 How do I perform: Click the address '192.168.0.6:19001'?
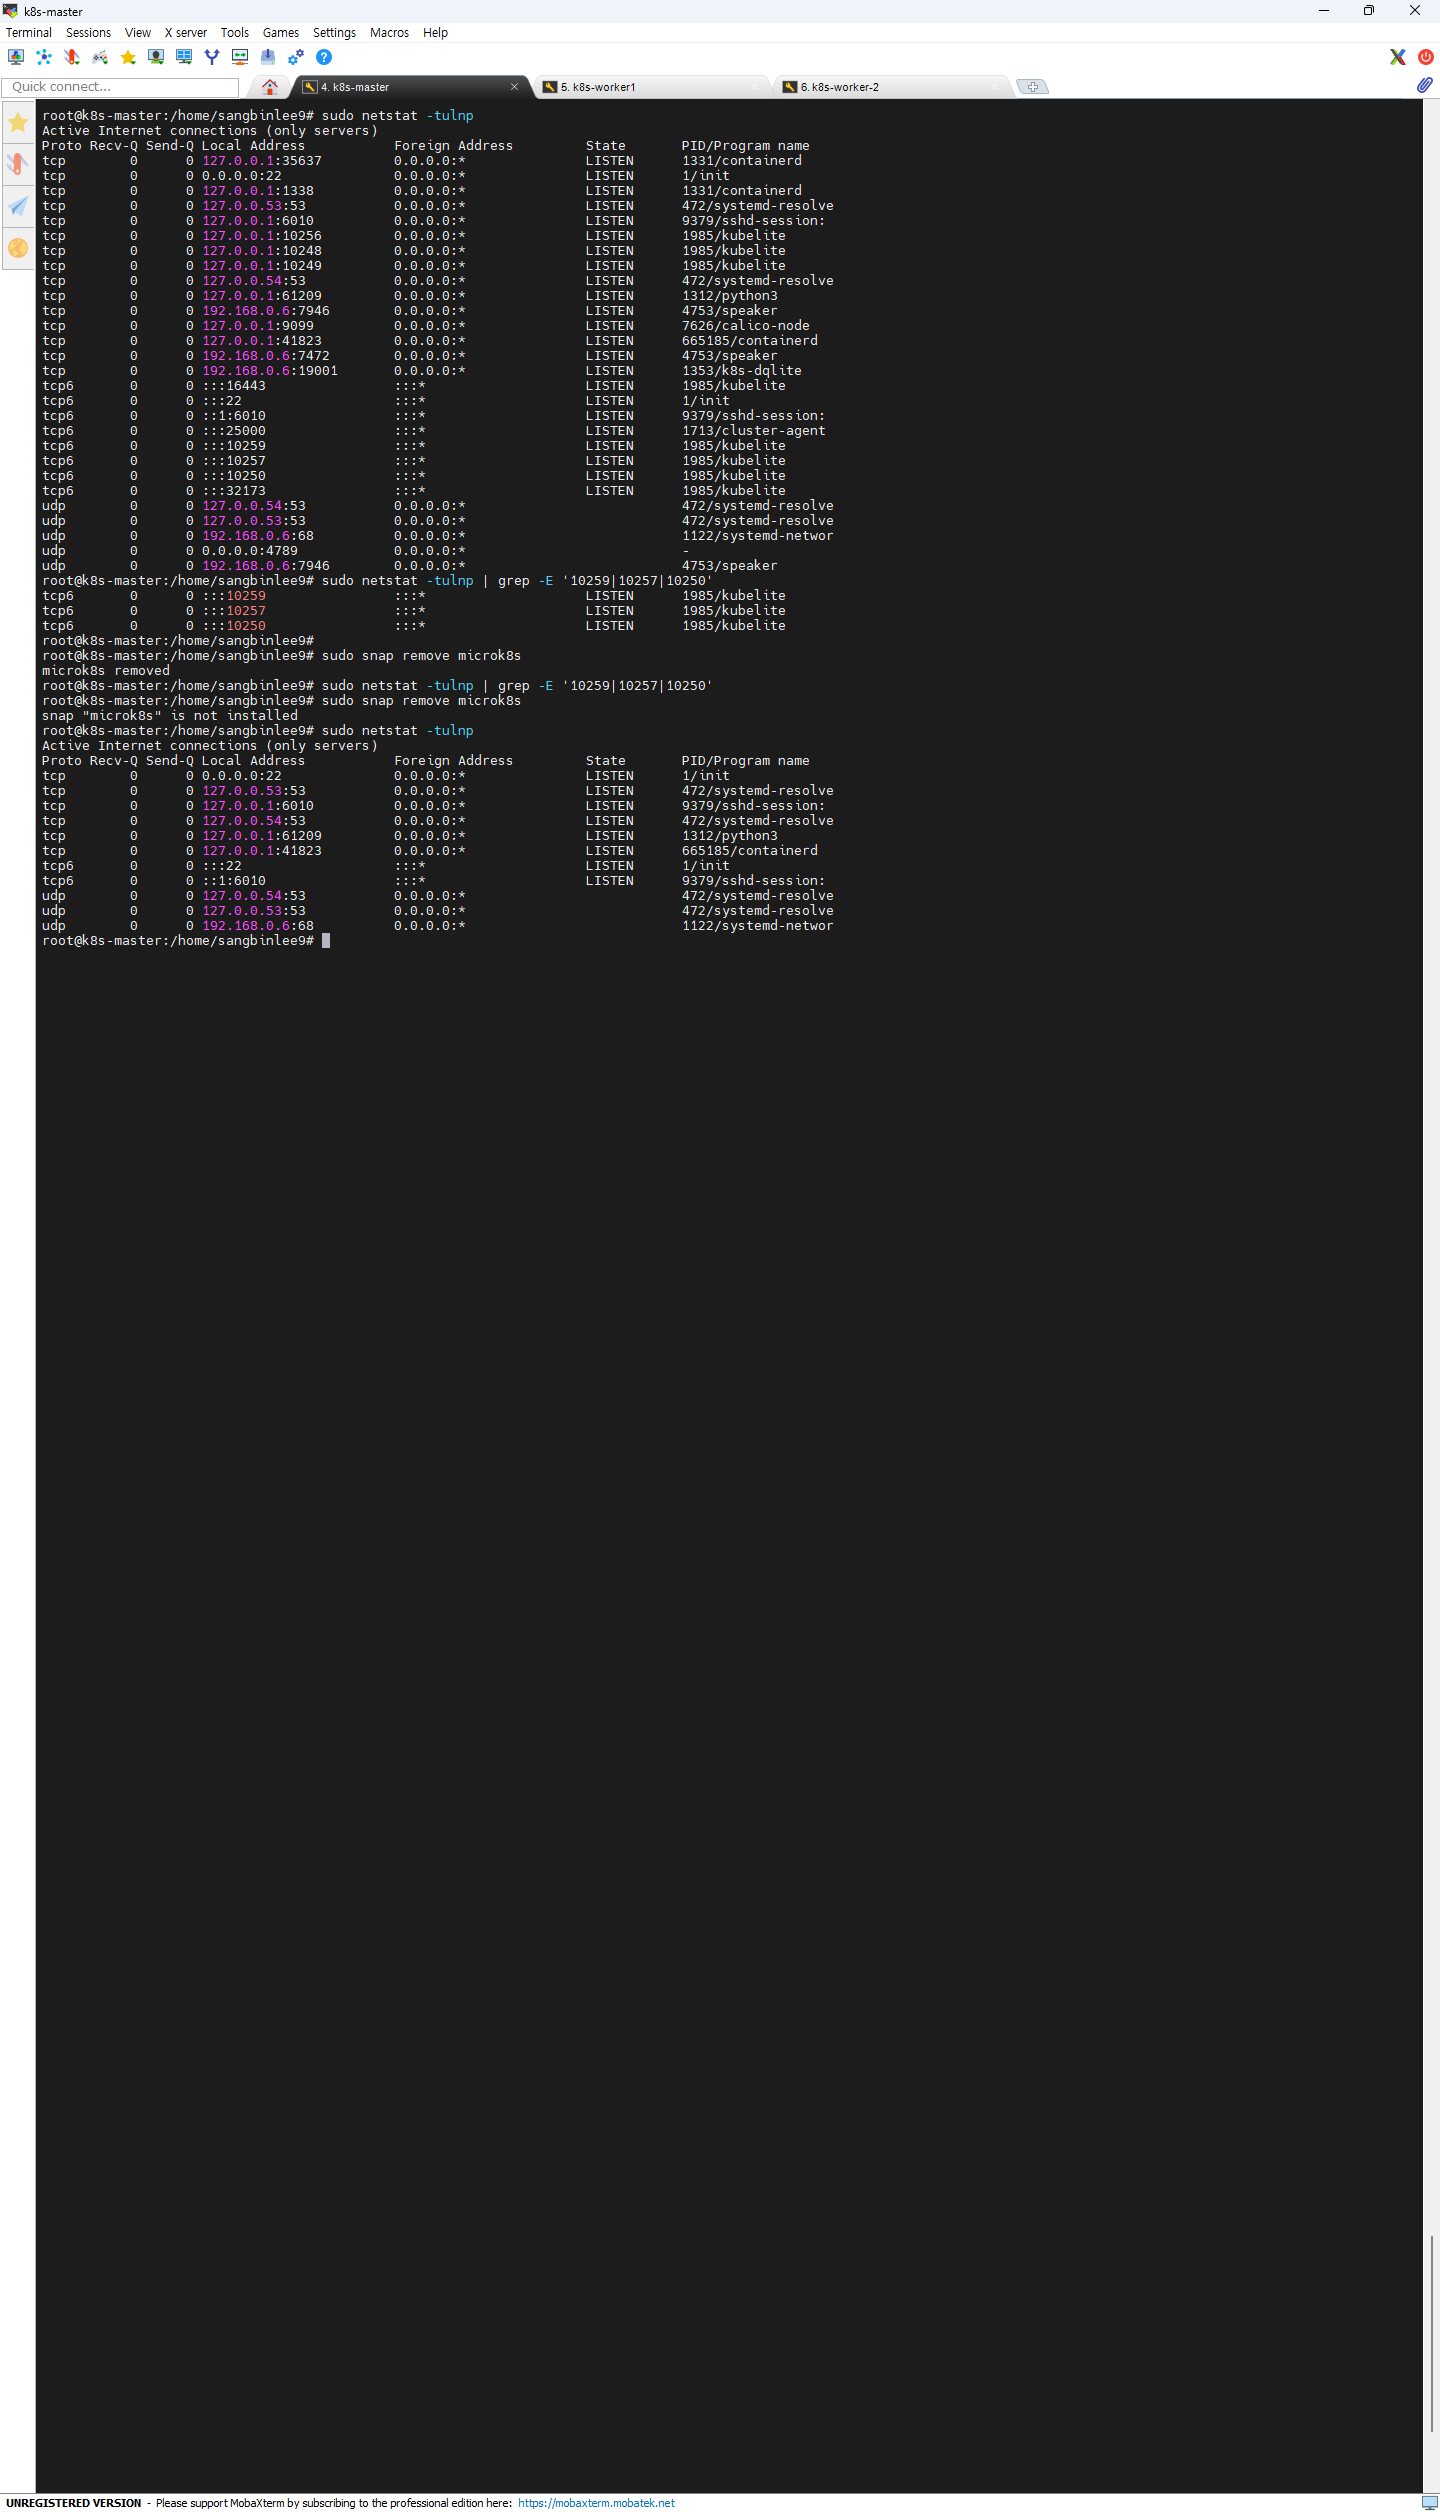coord(270,371)
